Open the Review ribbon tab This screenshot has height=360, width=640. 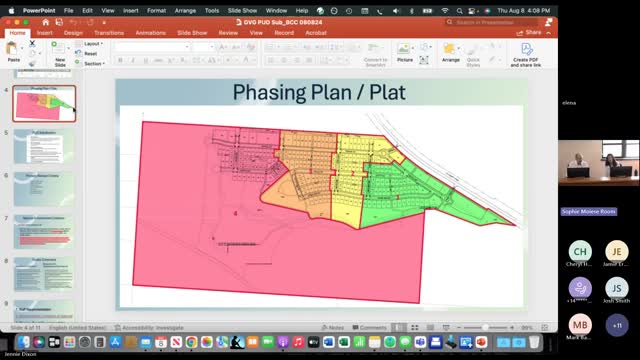[x=228, y=33]
